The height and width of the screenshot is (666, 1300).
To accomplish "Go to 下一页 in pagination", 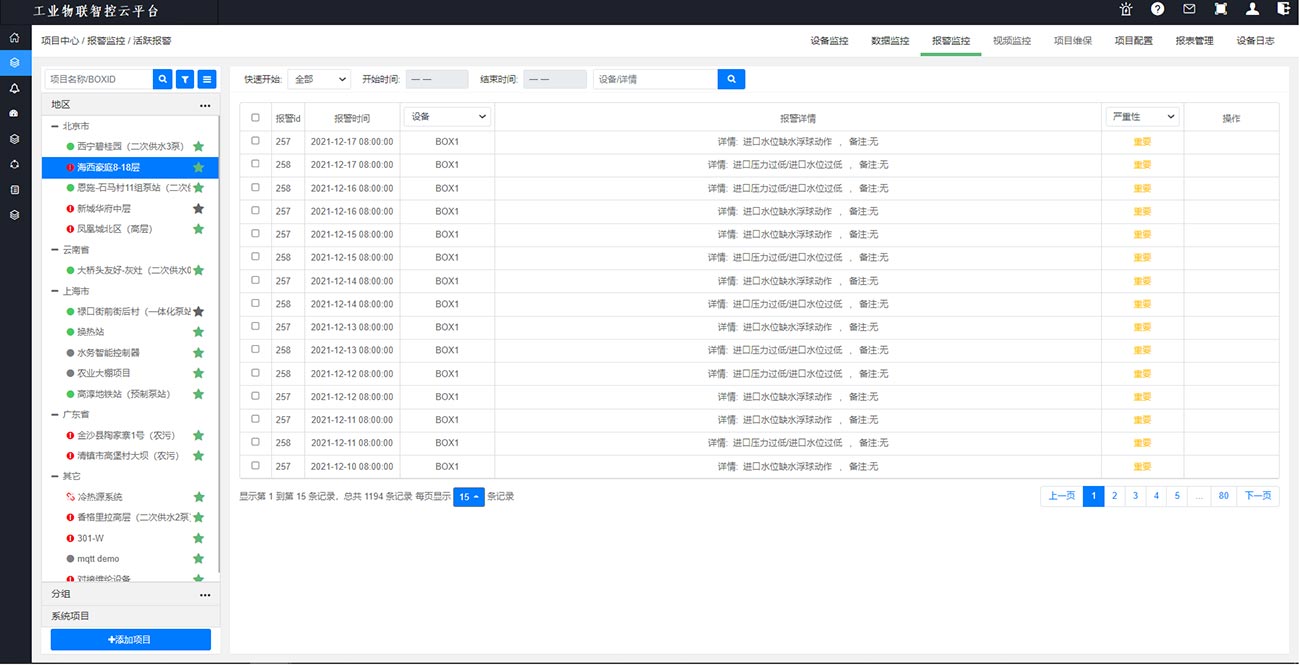I will pos(1257,496).
